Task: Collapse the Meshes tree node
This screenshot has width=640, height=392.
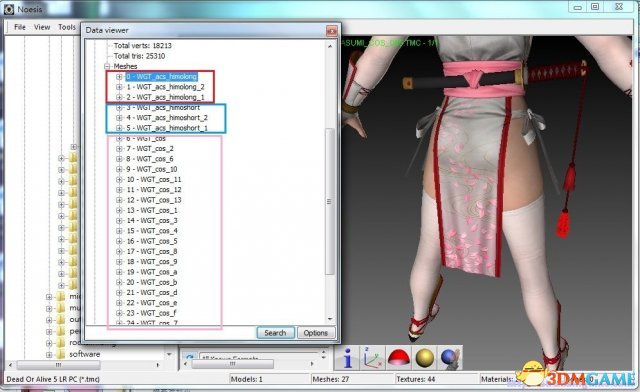Action: coord(107,66)
